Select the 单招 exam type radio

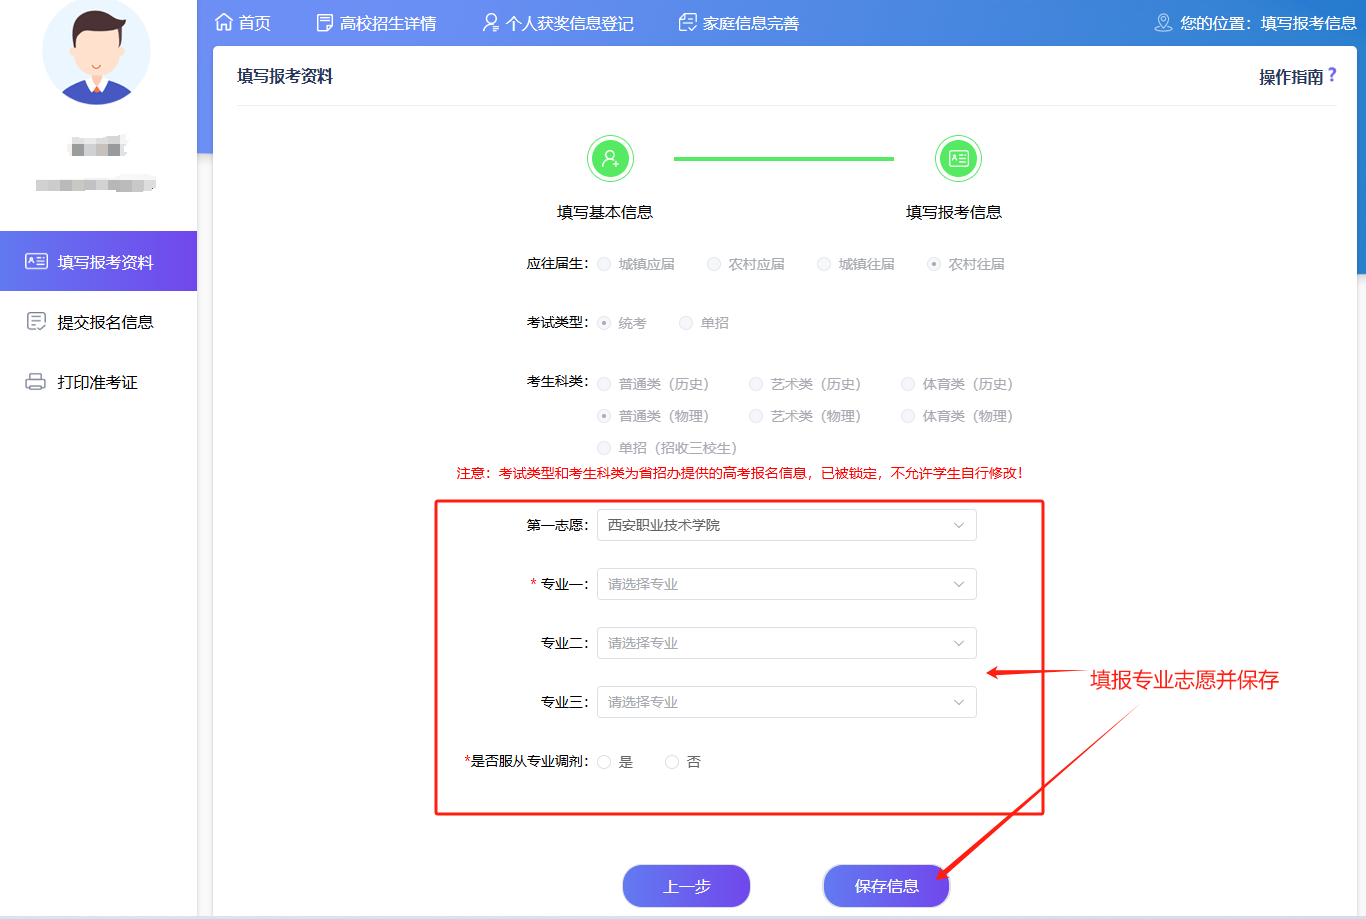click(686, 323)
